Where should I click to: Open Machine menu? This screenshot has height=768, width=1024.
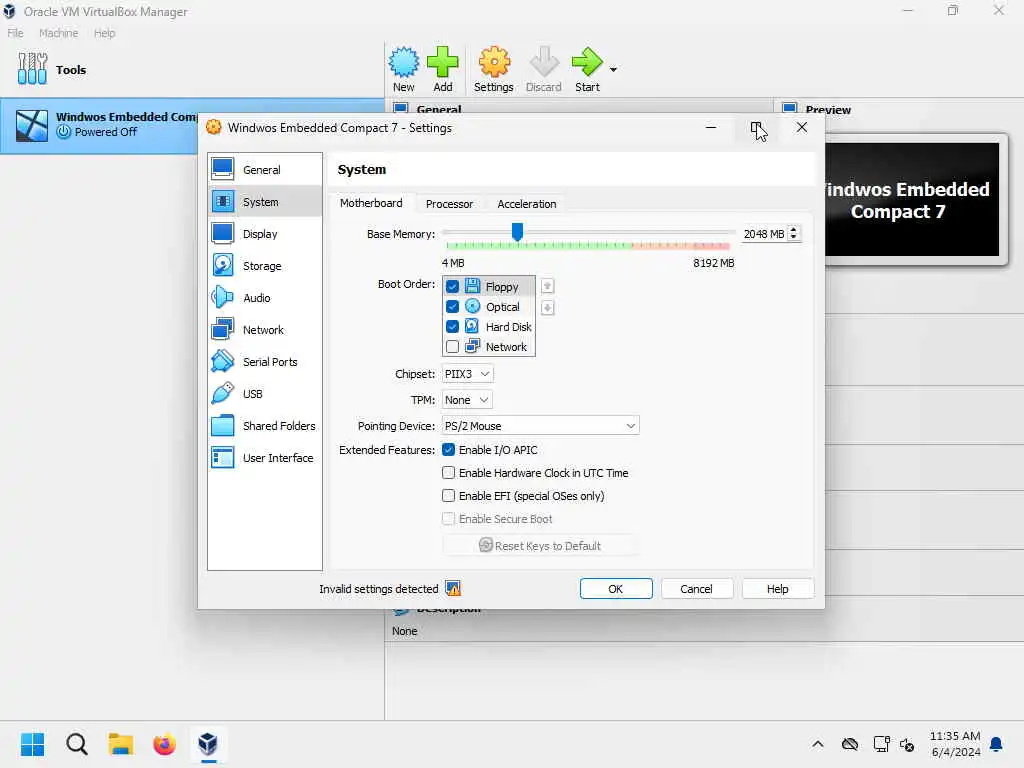pyautogui.click(x=58, y=33)
